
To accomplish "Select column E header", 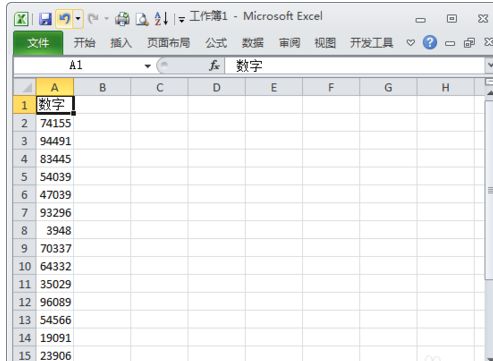I will 274,88.
